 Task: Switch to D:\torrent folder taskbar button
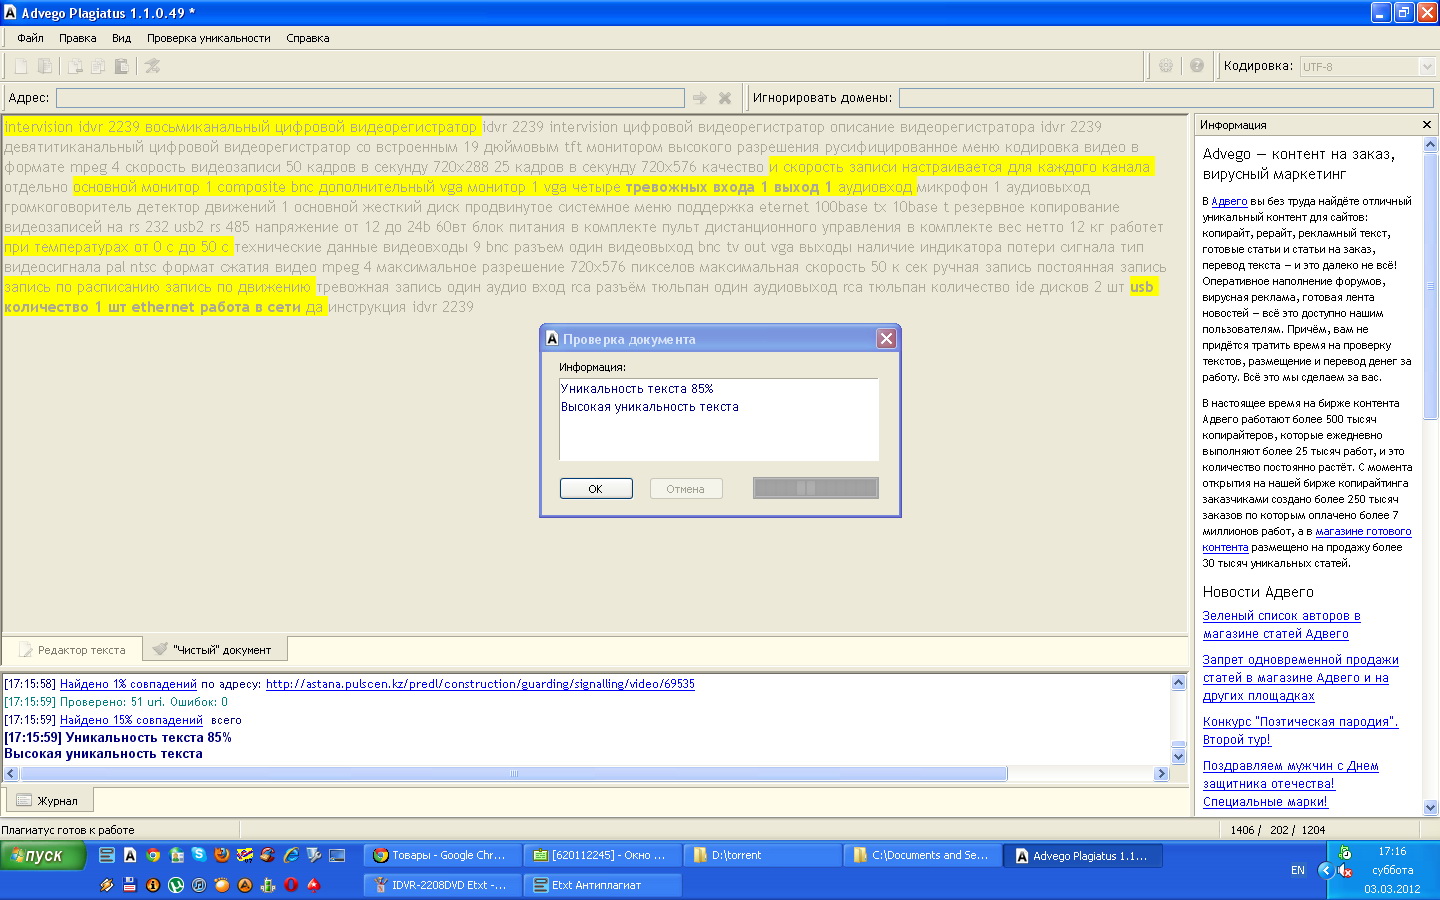(x=762, y=855)
